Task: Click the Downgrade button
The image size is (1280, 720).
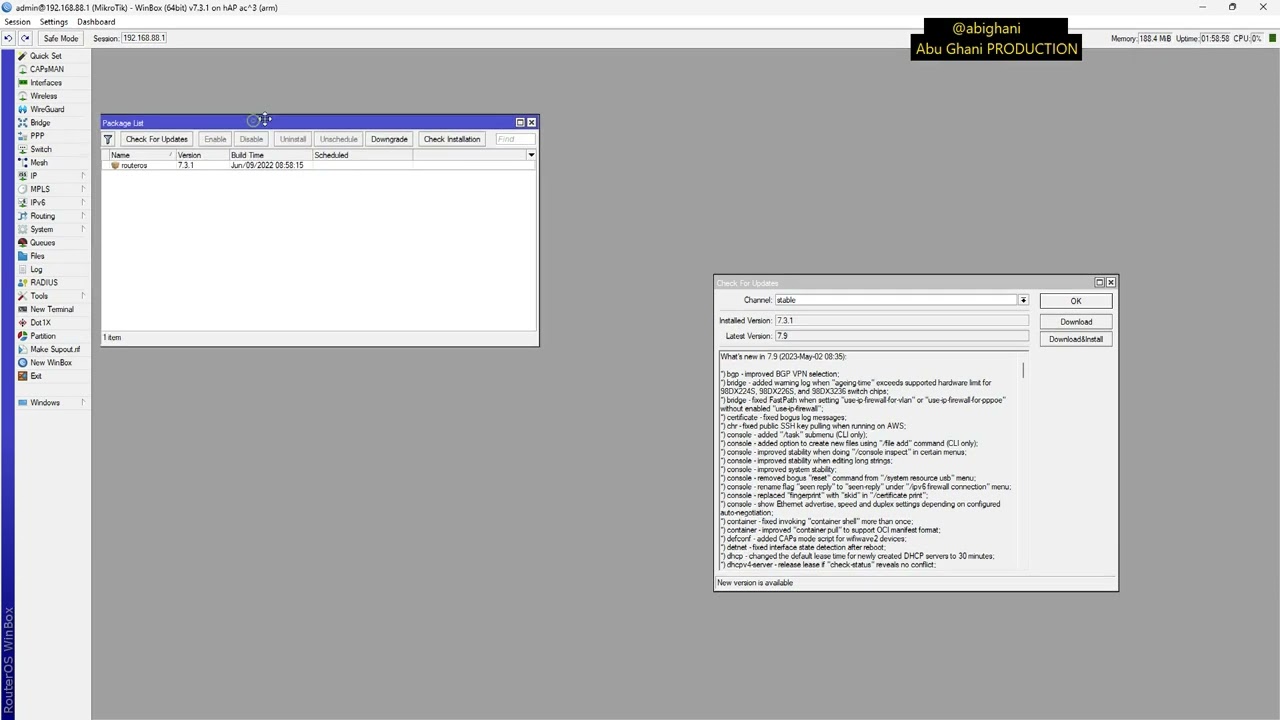Action: point(389,139)
